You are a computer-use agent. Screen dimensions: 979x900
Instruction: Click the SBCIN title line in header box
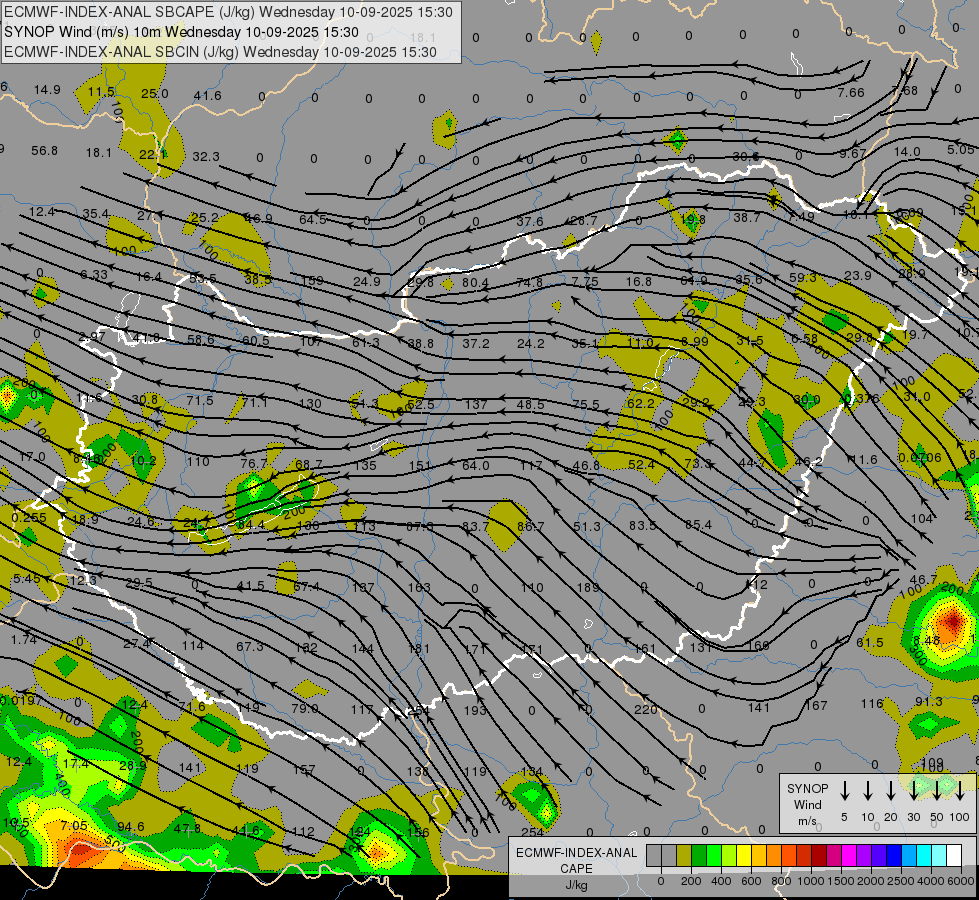(220, 52)
